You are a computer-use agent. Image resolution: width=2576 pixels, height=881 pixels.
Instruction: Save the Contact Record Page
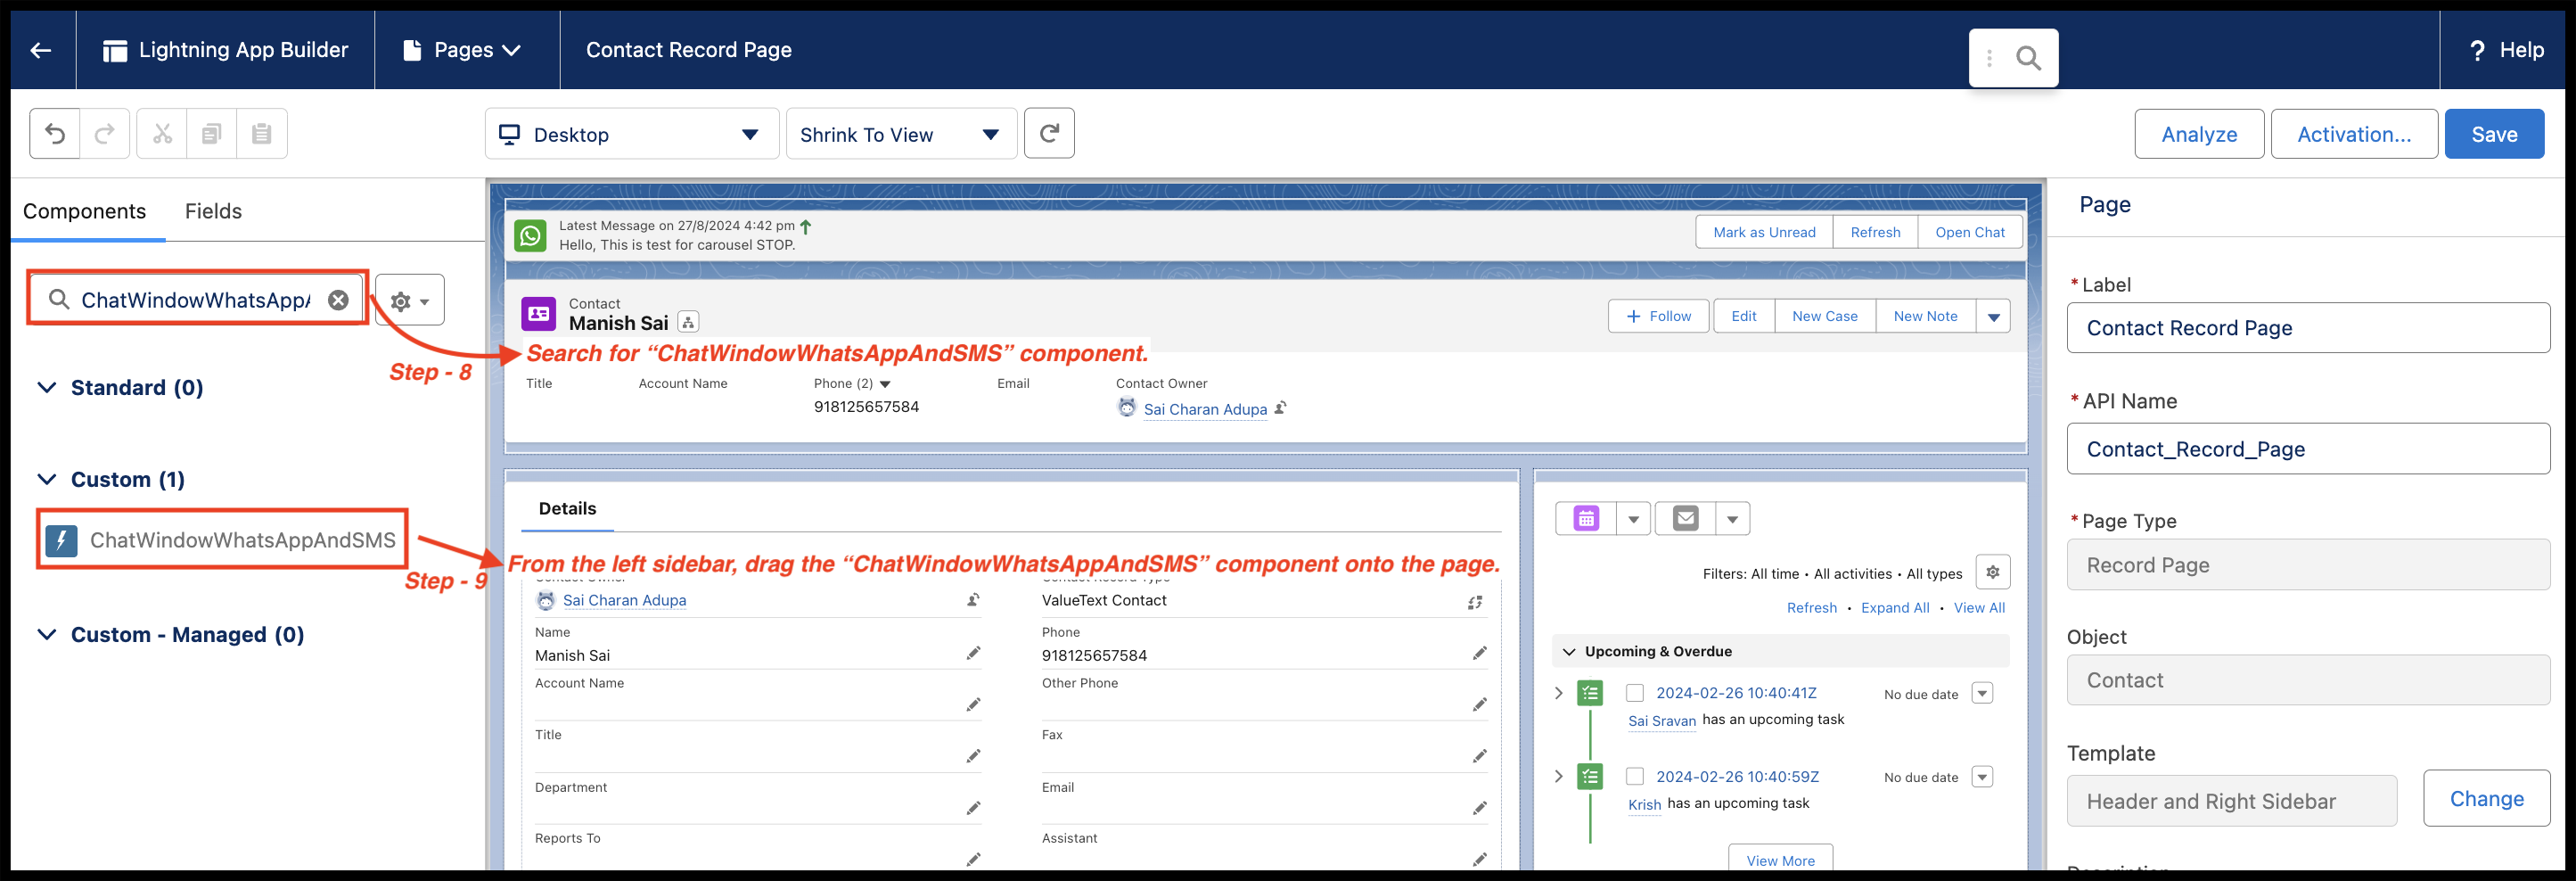click(2494, 134)
